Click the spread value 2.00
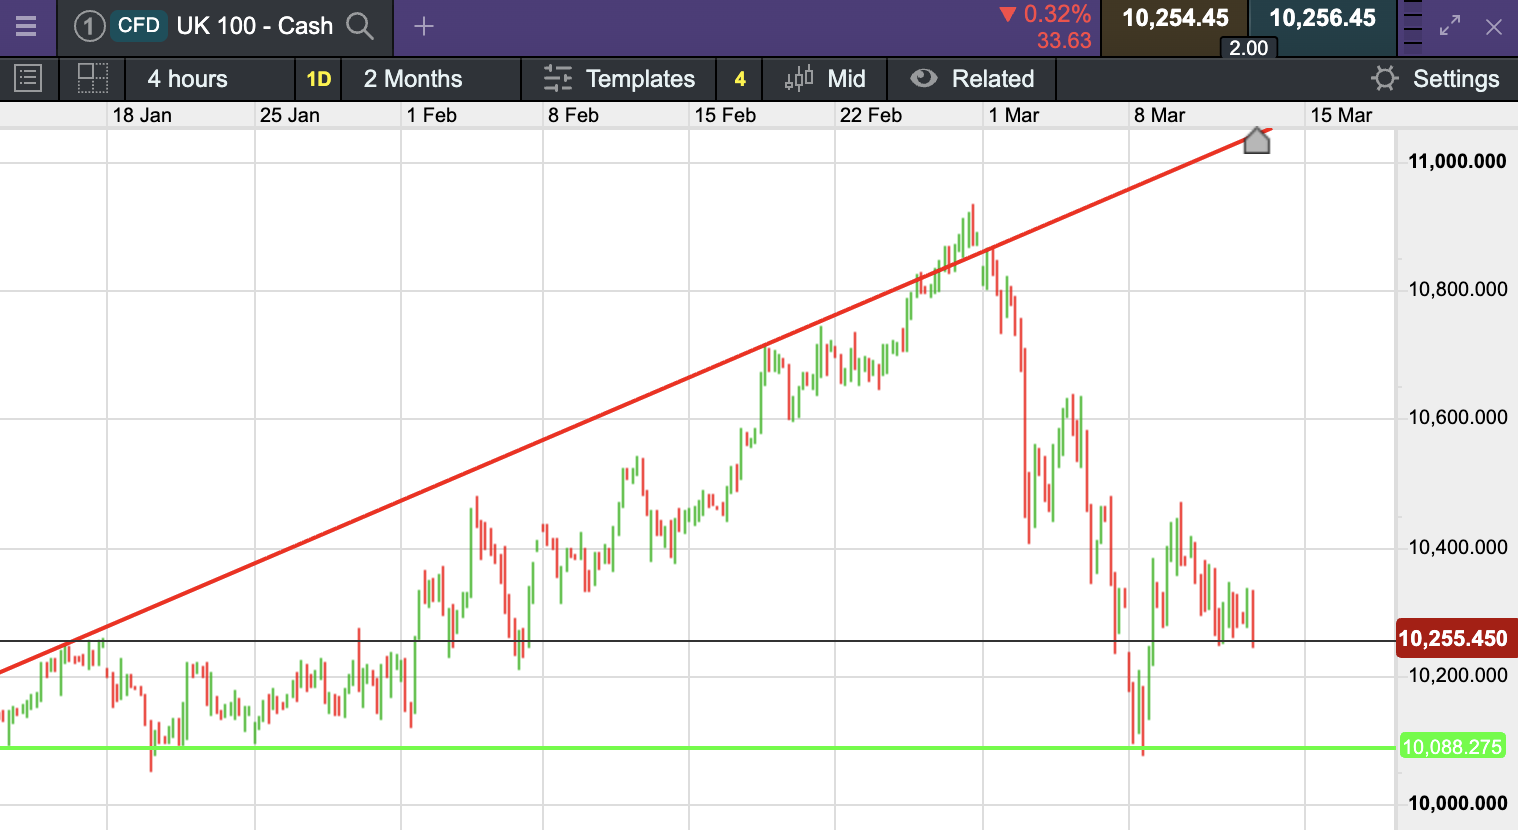This screenshot has width=1518, height=830. click(x=1248, y=48)
